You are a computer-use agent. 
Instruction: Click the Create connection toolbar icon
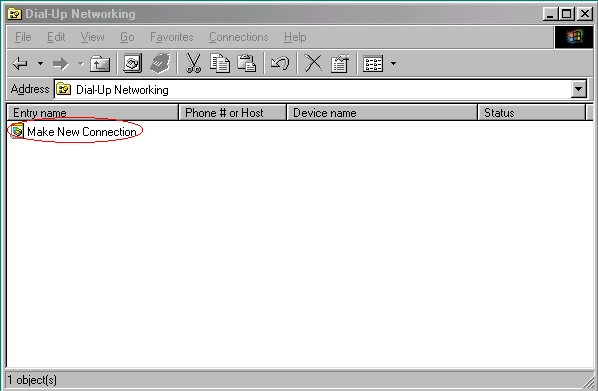(132, 63)
